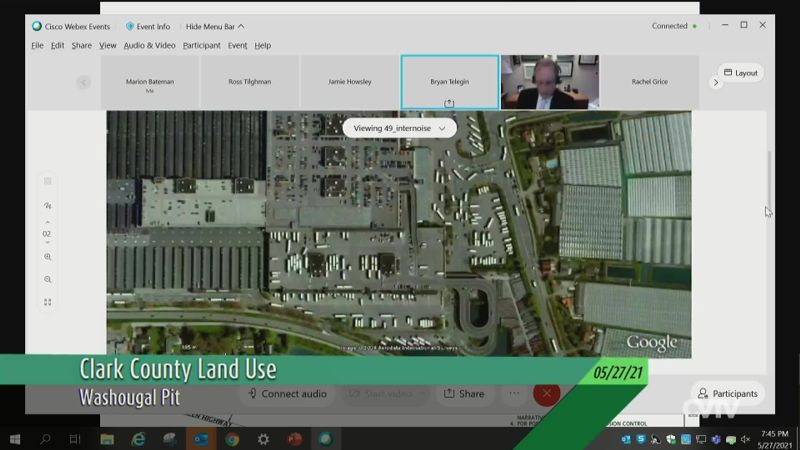Image resolution: width=800 pixels, height=450 pixels.
Task: Go to previous page with up arrow
Action: (x=47, y=222)
